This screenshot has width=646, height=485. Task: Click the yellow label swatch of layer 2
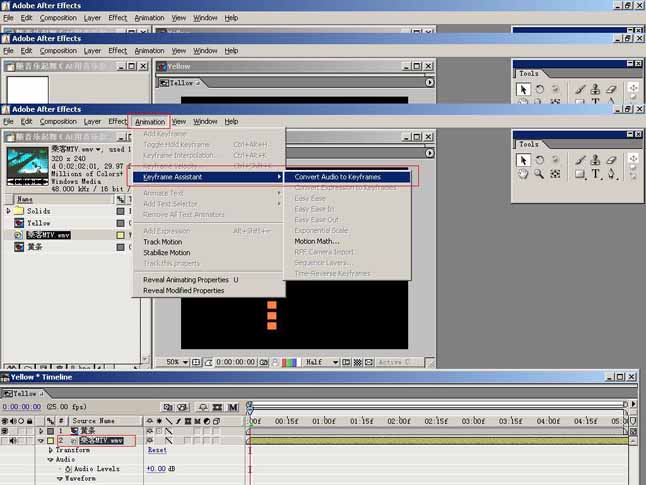[50, 440]
